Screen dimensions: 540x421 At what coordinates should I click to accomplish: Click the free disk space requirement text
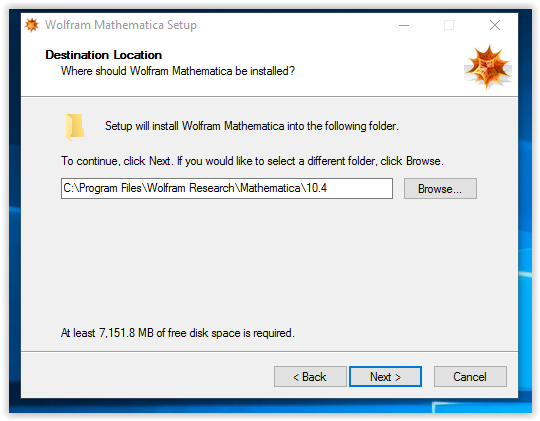178,333
